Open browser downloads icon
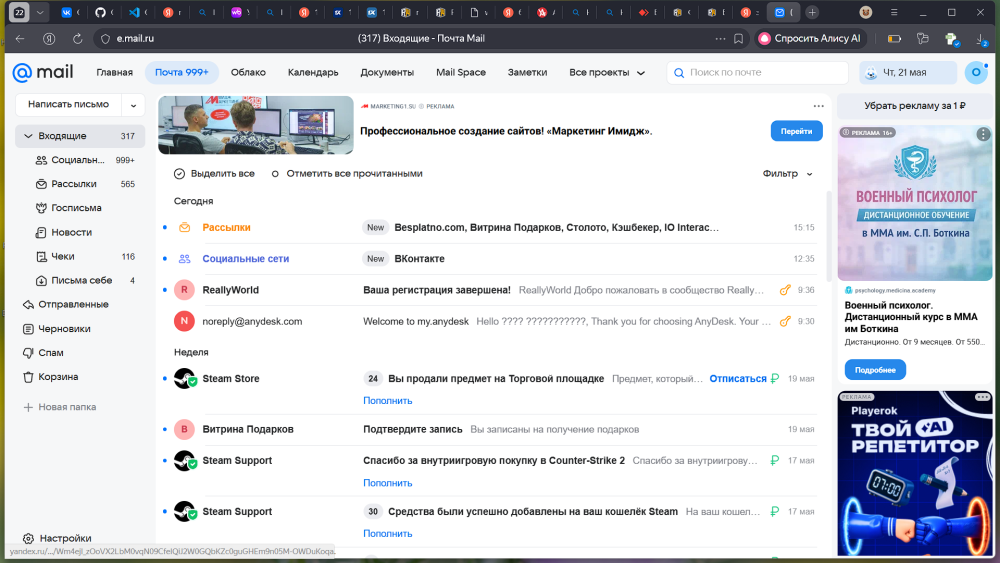This screenshot has width=1000, height=563. [982, 40]
